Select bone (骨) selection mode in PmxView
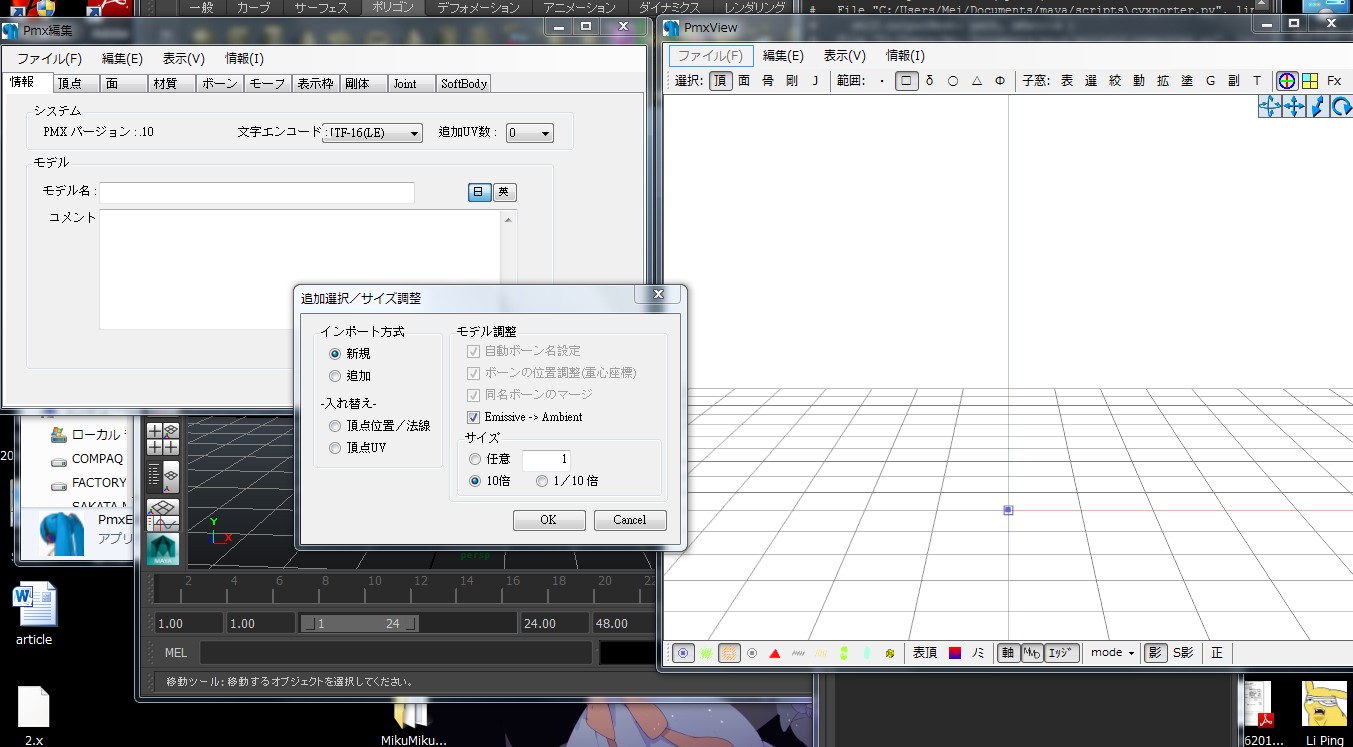This screenshot has width=1353, height=747. 768,81
